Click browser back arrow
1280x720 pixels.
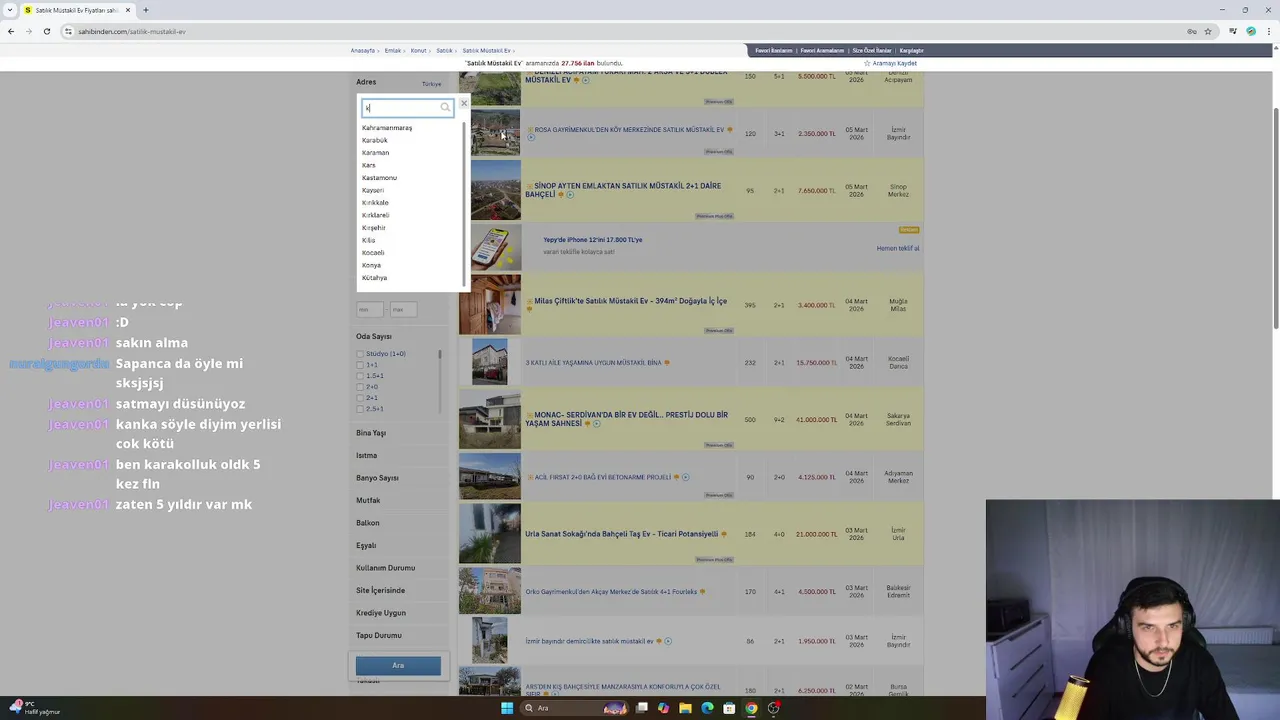click(x=11, y=31)
